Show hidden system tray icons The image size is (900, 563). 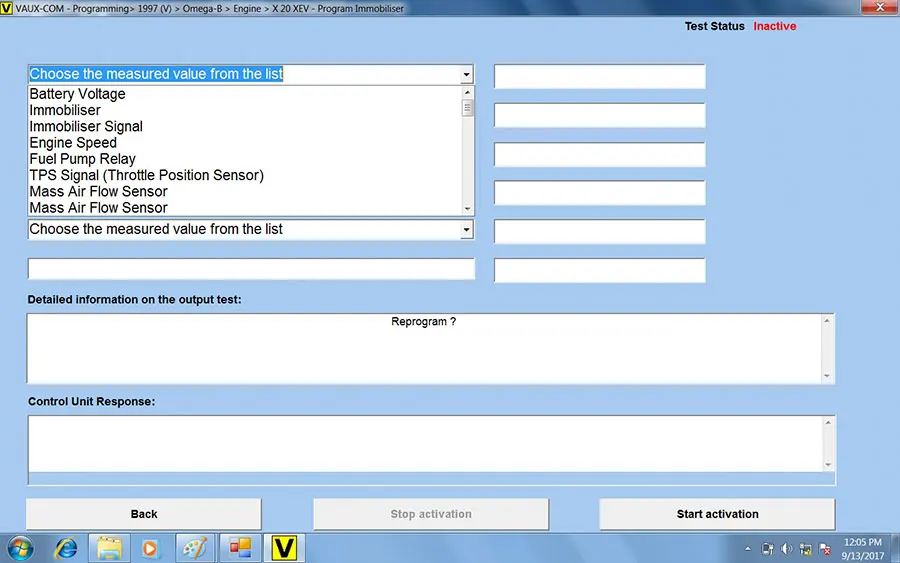coord(747,549)
